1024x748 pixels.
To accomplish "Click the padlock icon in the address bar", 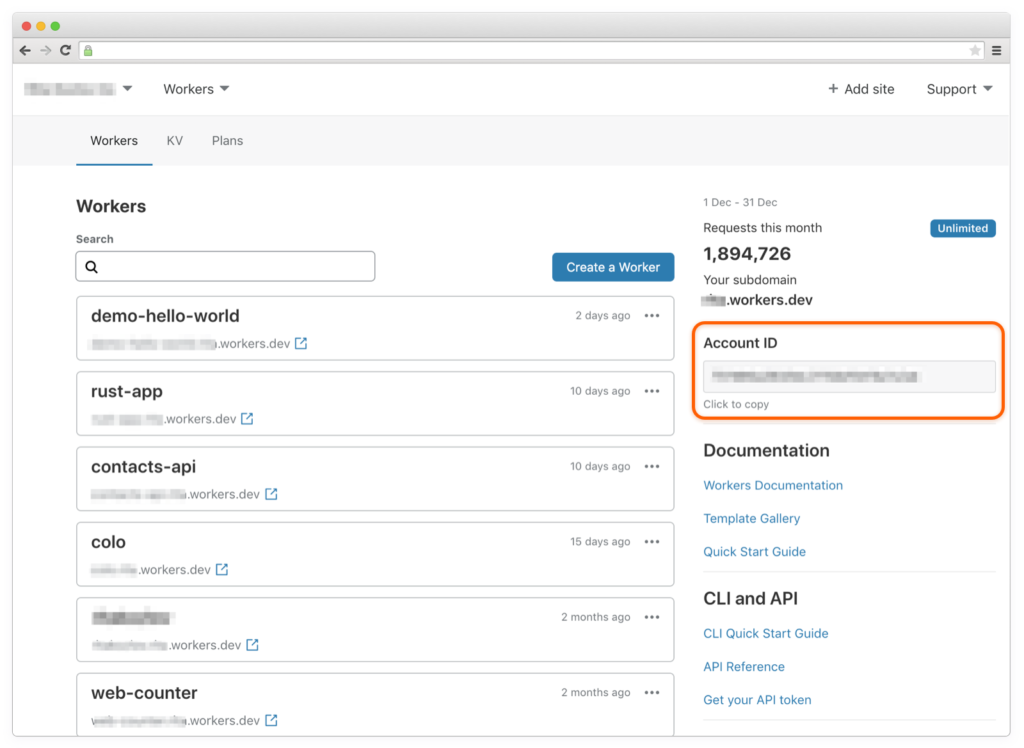I will (87, 50).
